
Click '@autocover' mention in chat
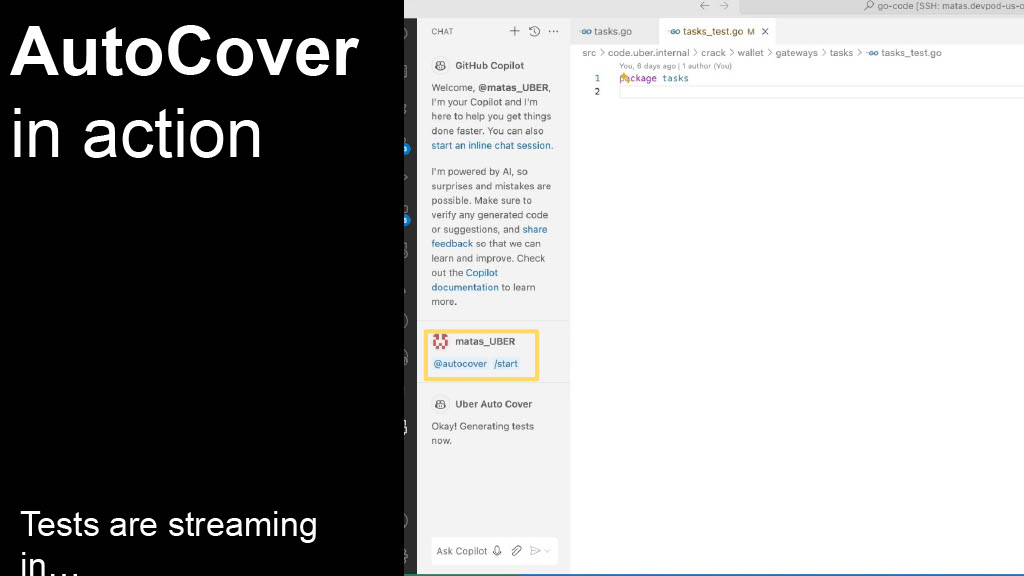(x=460, y=364)
